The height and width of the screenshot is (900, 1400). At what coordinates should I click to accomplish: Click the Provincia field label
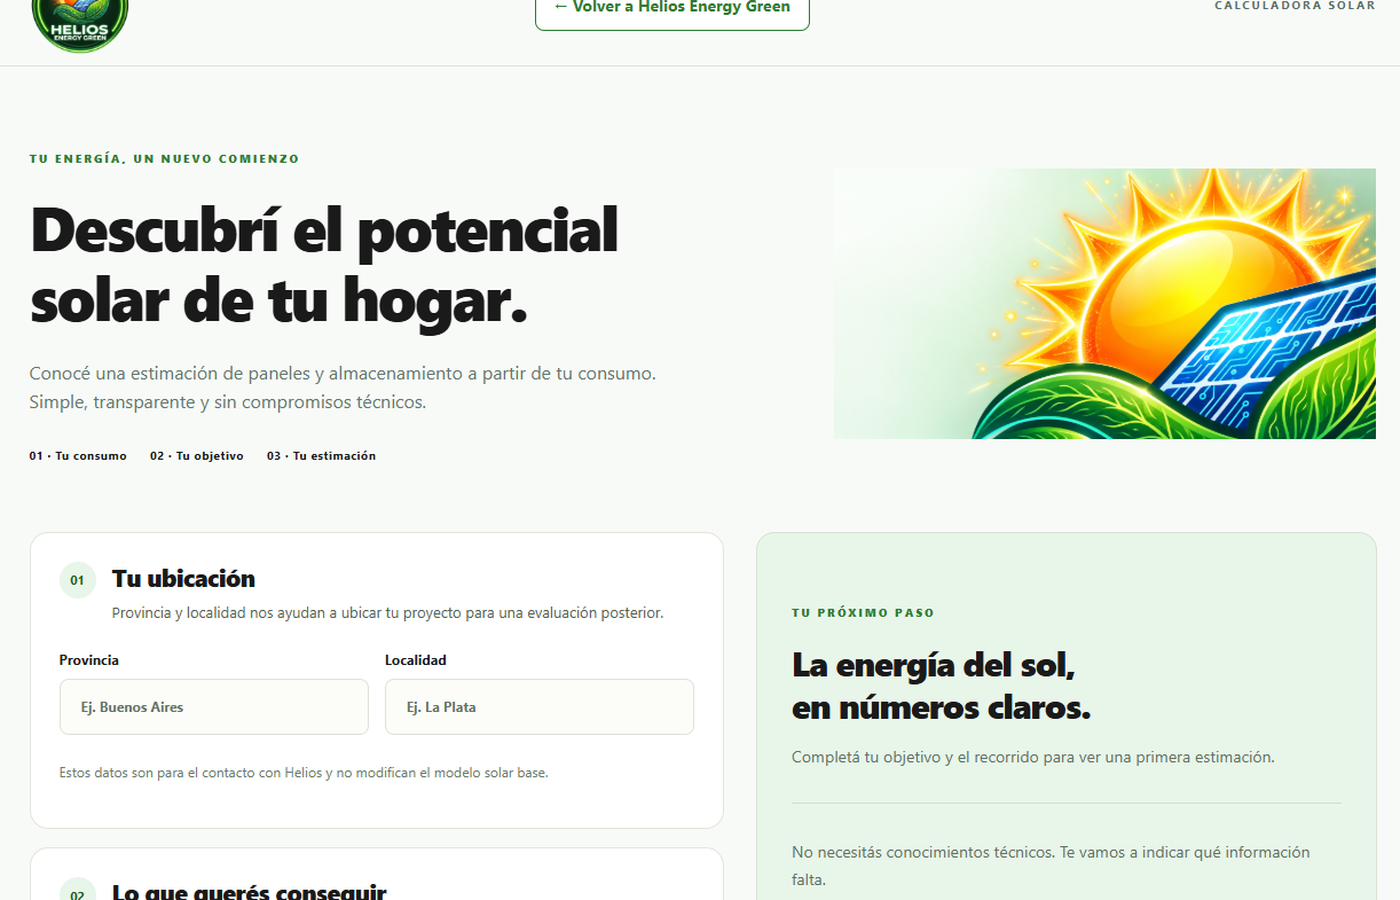click(89, 660)
